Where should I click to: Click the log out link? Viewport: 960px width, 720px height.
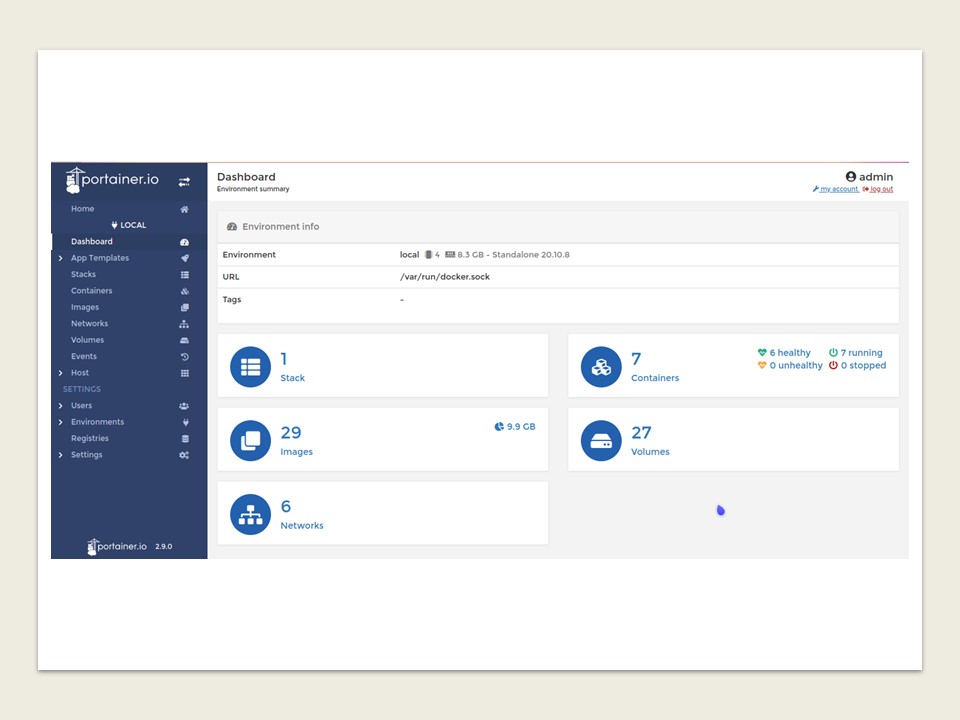pyautogui.click(x=880, y=189)
